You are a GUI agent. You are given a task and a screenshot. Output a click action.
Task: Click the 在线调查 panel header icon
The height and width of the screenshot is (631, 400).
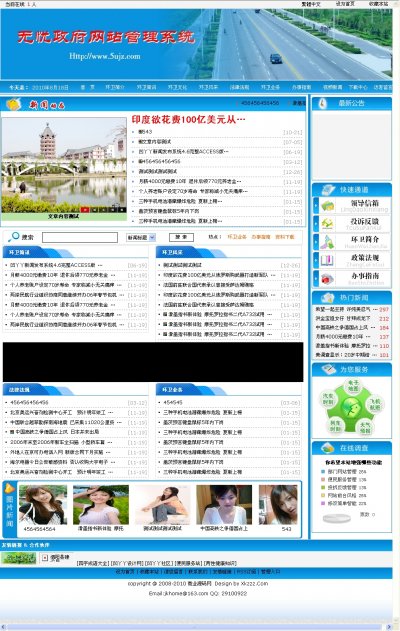(x=328, y=447)
